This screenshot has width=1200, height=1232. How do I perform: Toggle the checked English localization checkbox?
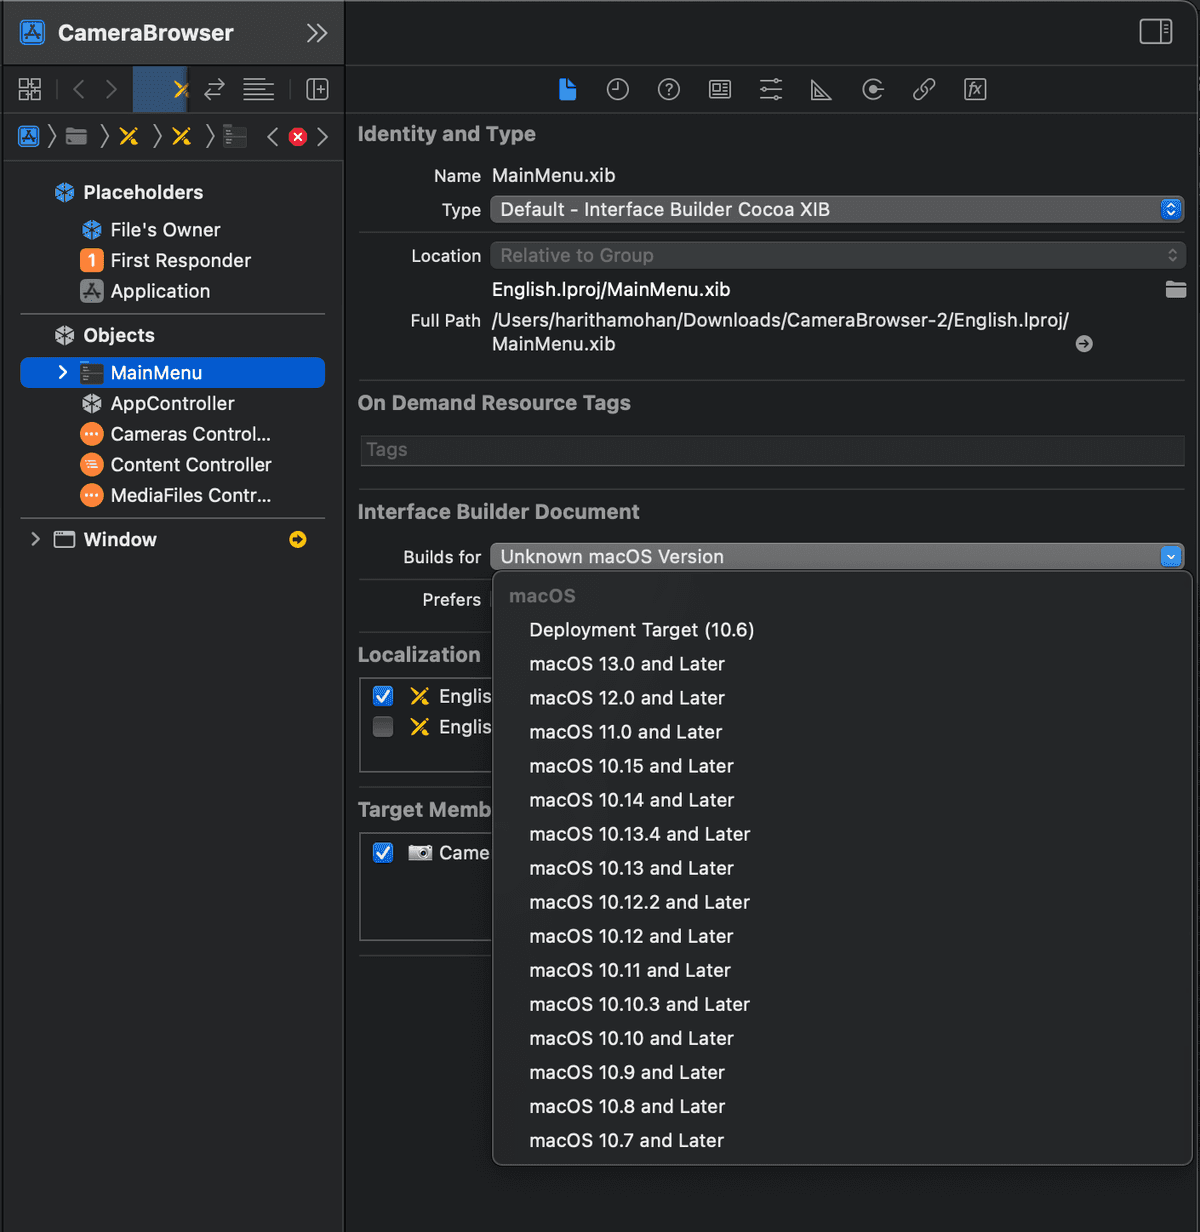pos(383,696)
